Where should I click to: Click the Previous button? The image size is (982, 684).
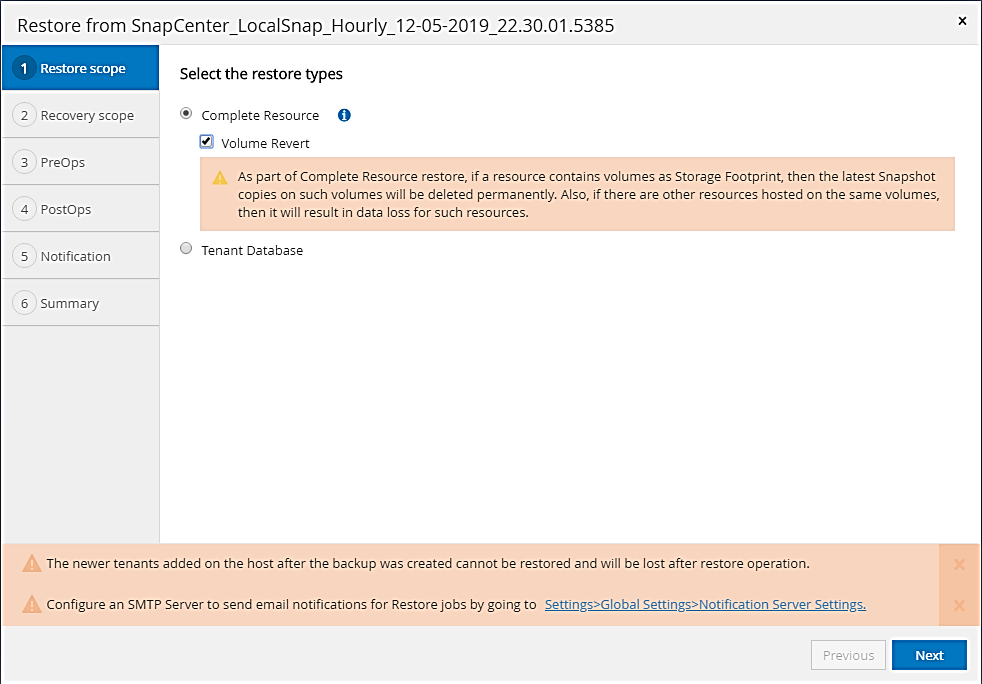coord(848,655)
